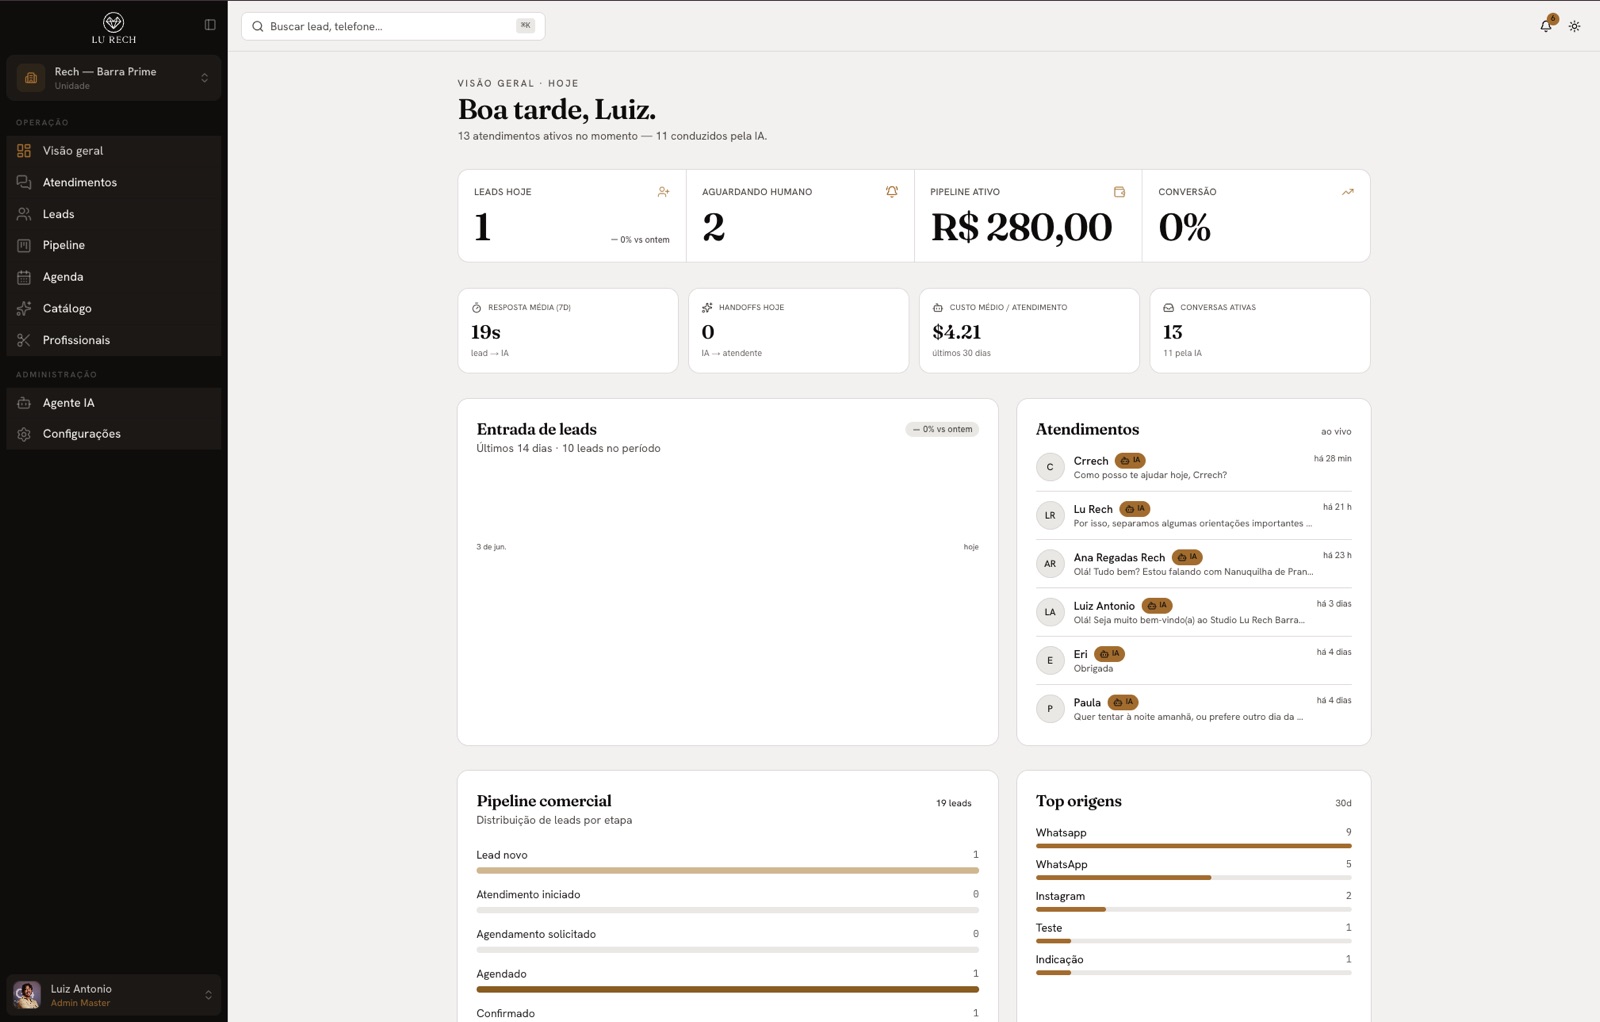Click the Teste origin row
Screen dimensions: 1600x1022
pyautogui.click(x=1193, y=933)
